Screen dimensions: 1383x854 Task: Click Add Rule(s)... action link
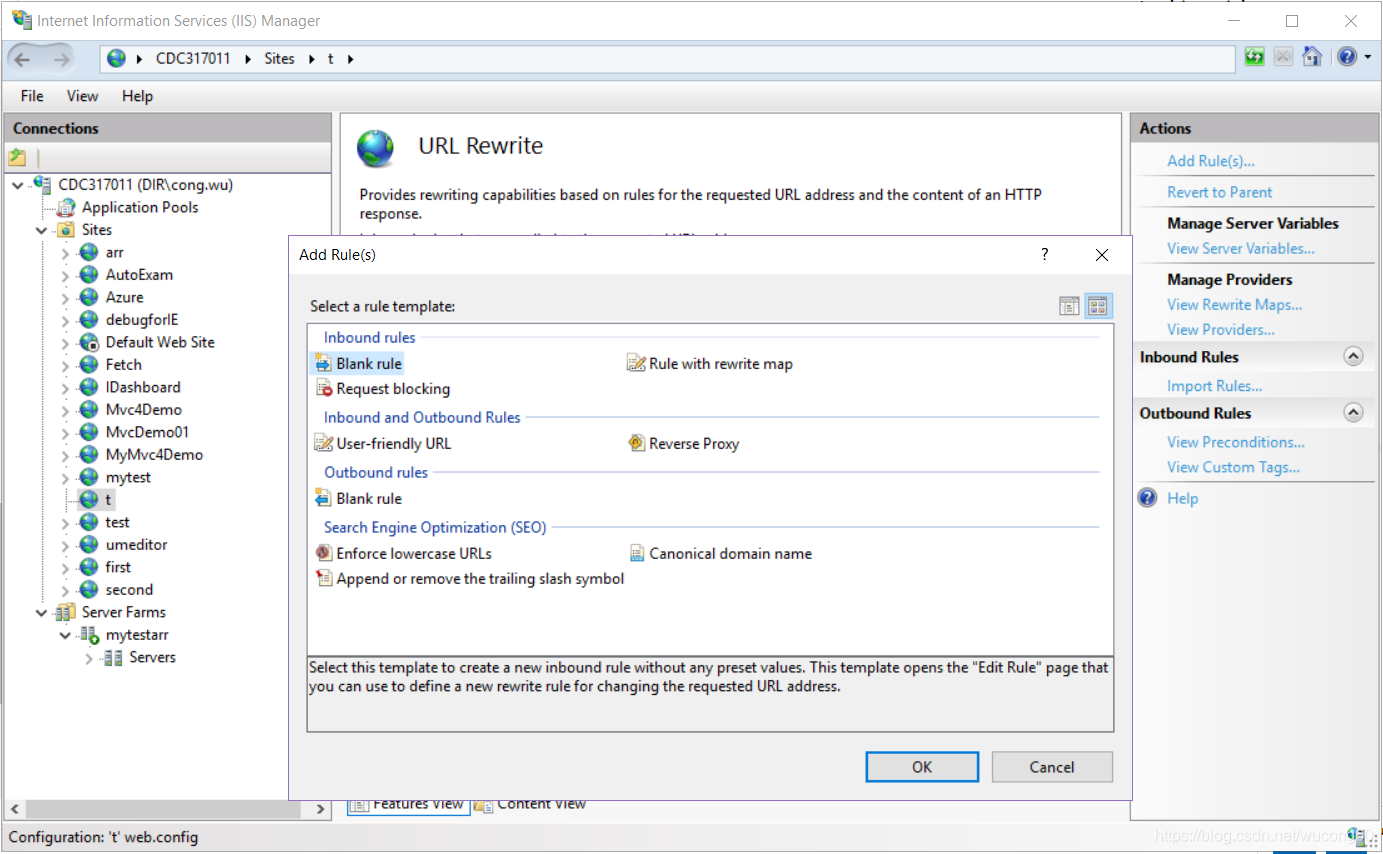click(1211, 161)
